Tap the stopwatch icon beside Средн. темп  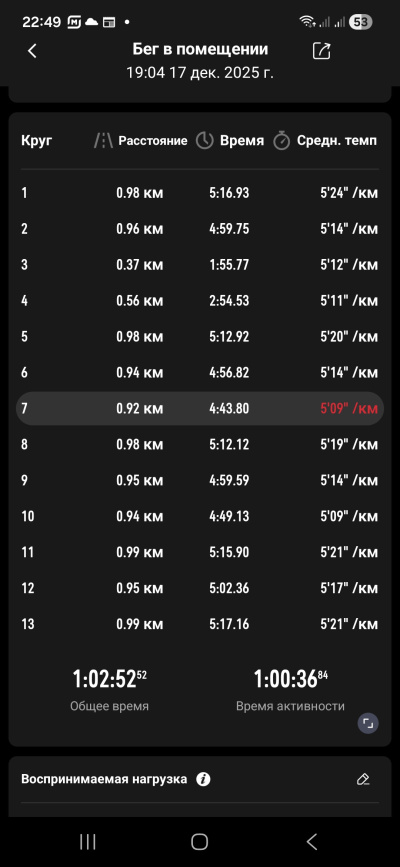click(x=282, y=140)
